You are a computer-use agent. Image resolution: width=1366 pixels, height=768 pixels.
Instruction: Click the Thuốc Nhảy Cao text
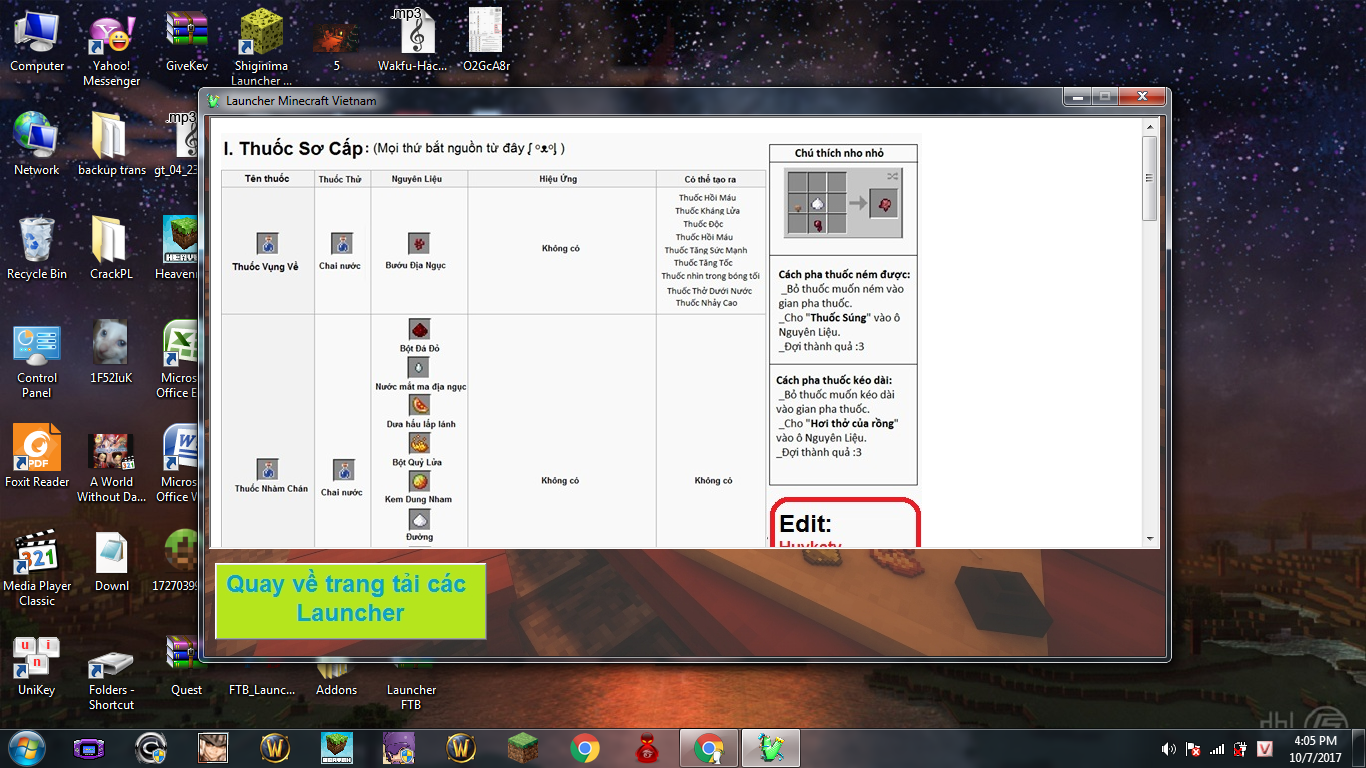pyautogui.click(x=706, y=303)
